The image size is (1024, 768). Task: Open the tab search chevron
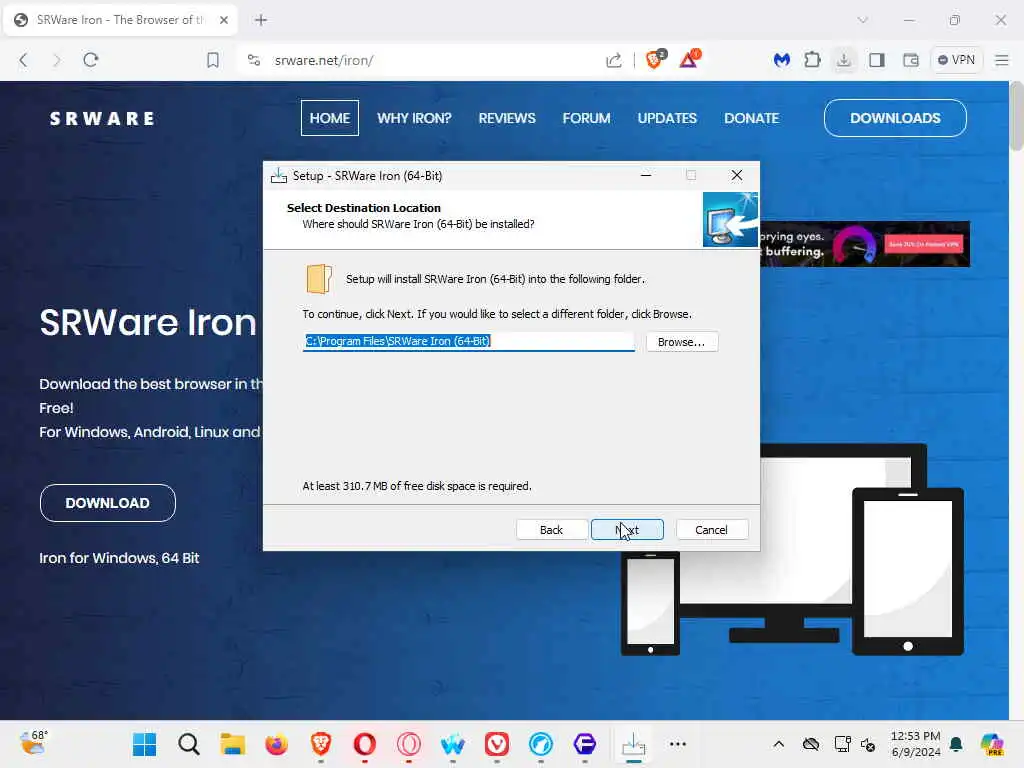(863, 20)
